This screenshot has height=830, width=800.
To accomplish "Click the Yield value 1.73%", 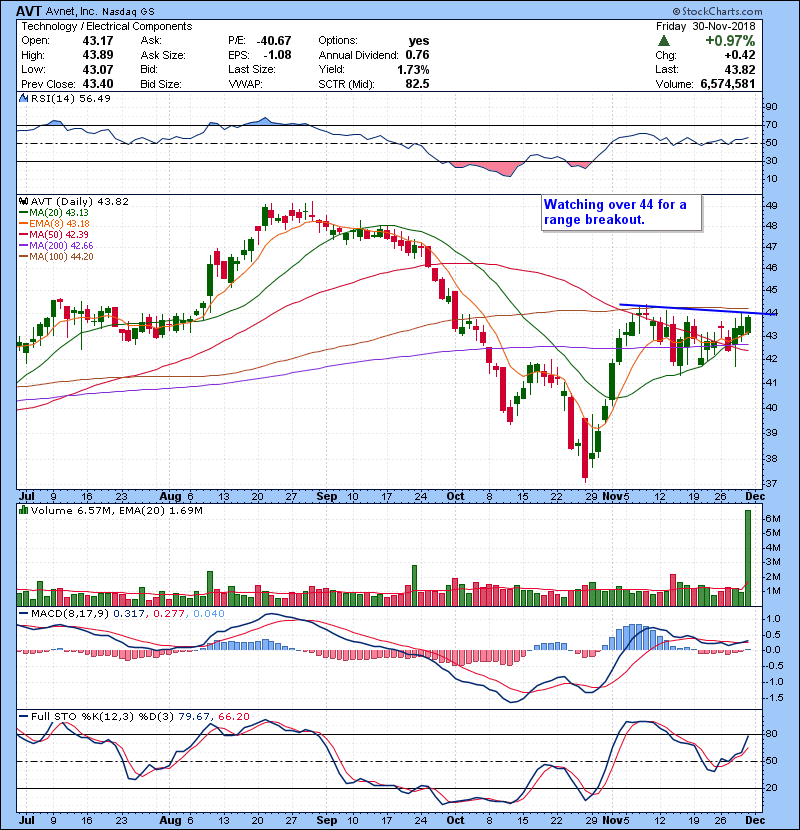I will tap(413, 69).
